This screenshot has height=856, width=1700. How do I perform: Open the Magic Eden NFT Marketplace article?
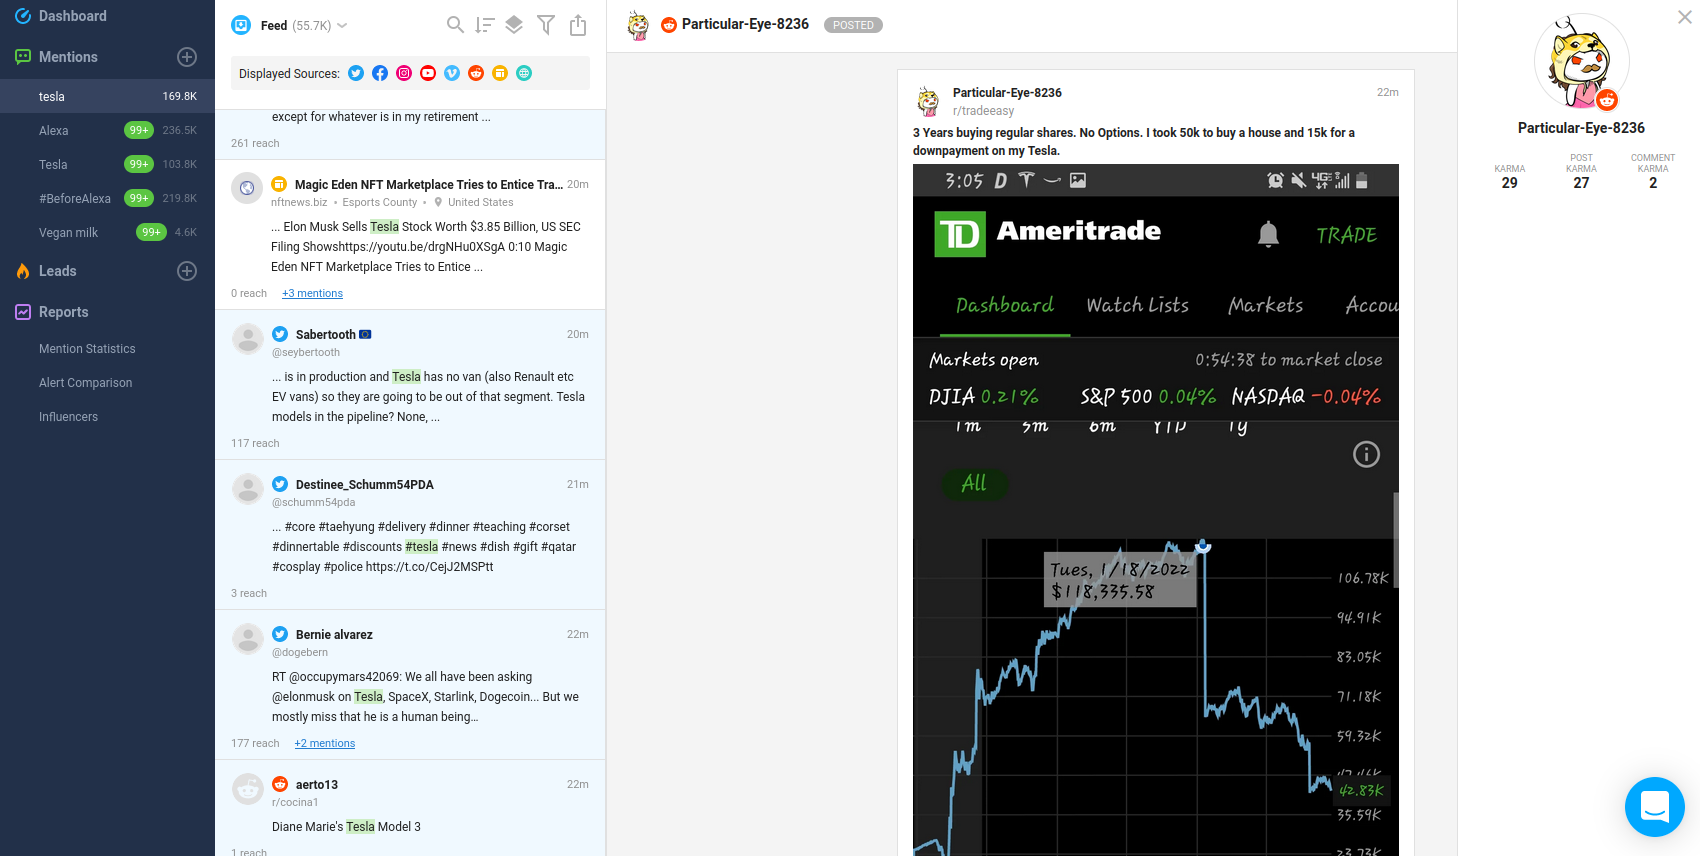[x=410, y=234]
